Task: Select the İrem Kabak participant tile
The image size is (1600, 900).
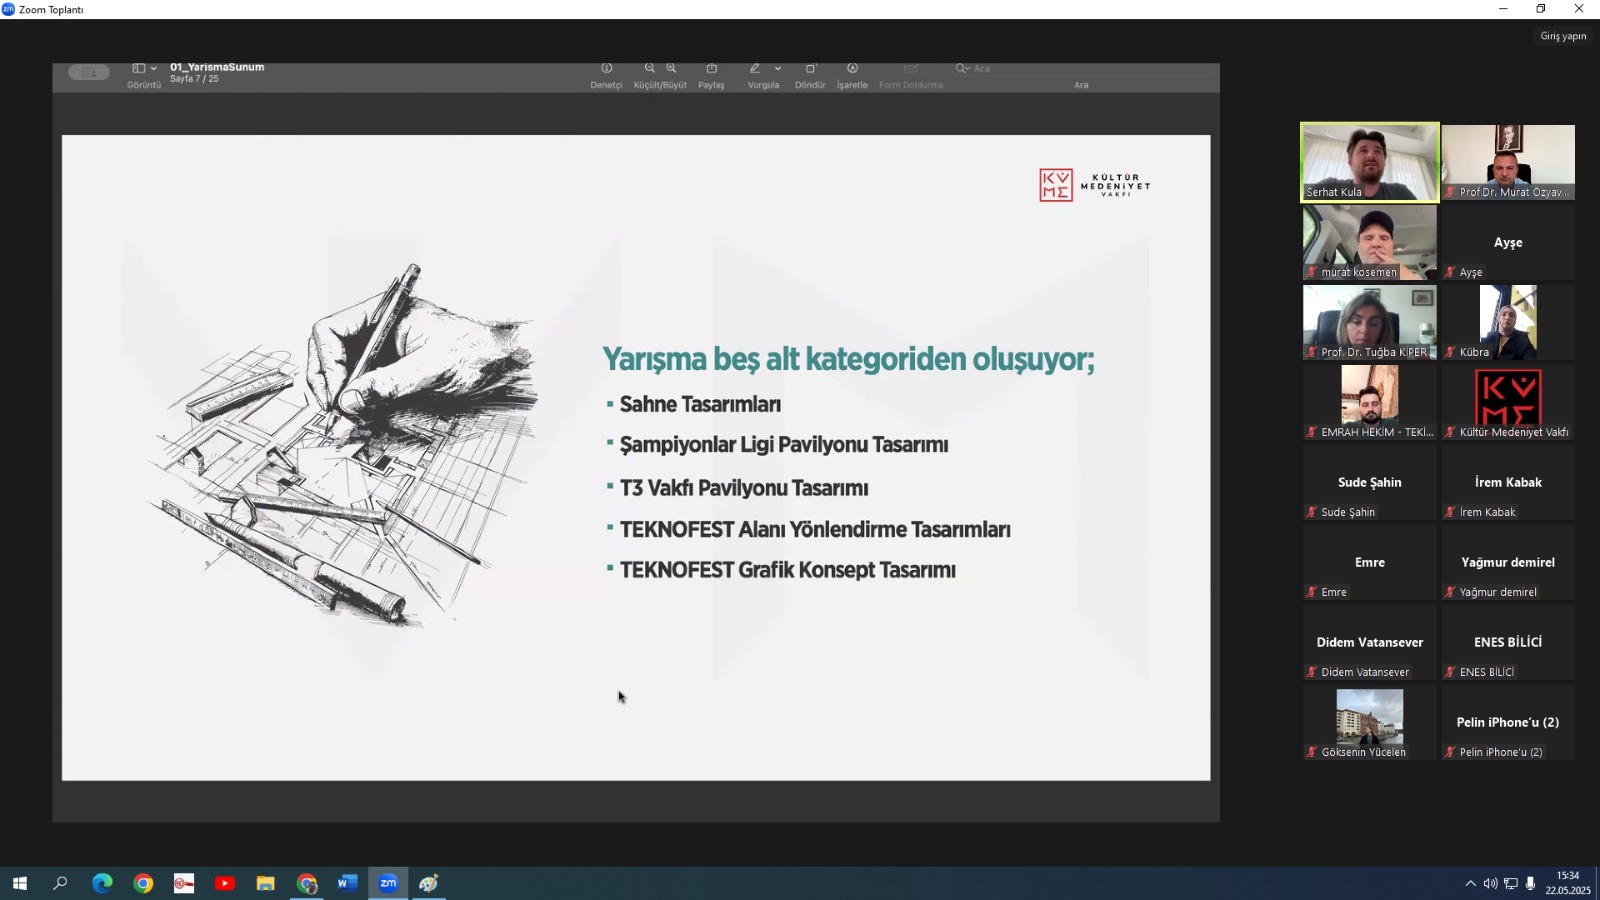Action: (1508, 482)
